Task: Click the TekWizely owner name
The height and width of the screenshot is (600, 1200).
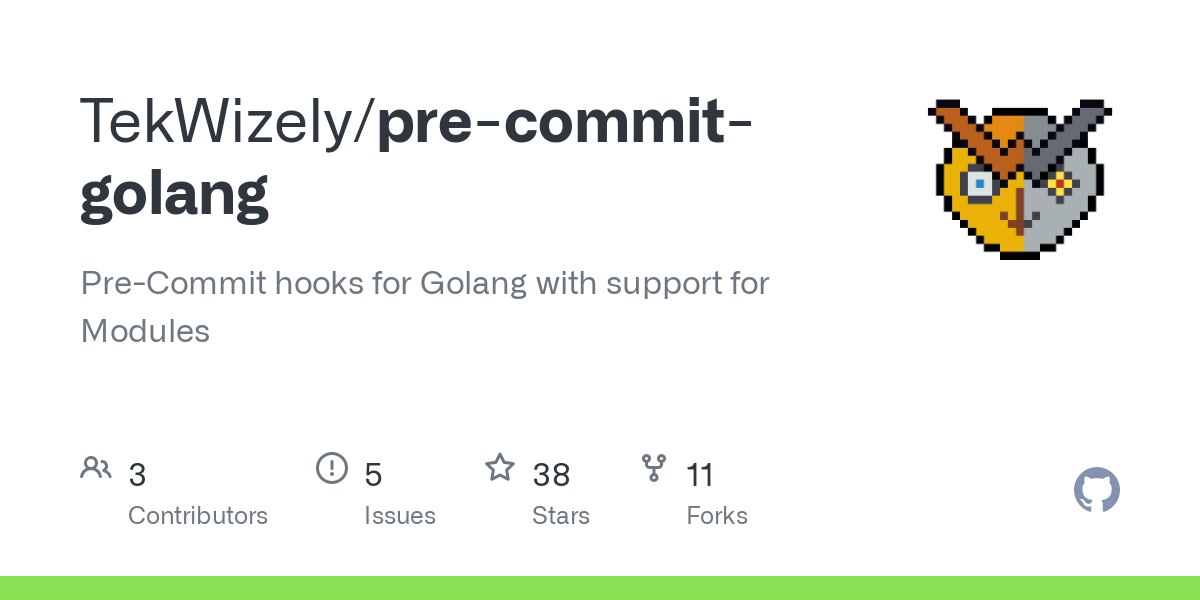Action: point(224,121)
